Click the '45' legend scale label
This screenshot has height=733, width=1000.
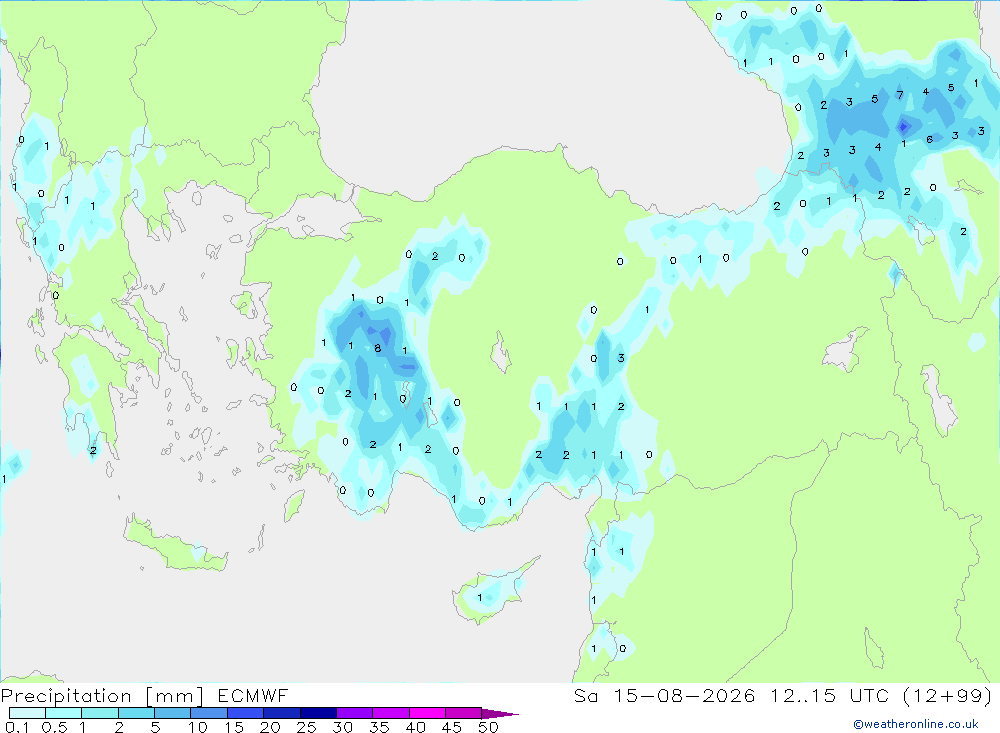[x=452, y=727]
